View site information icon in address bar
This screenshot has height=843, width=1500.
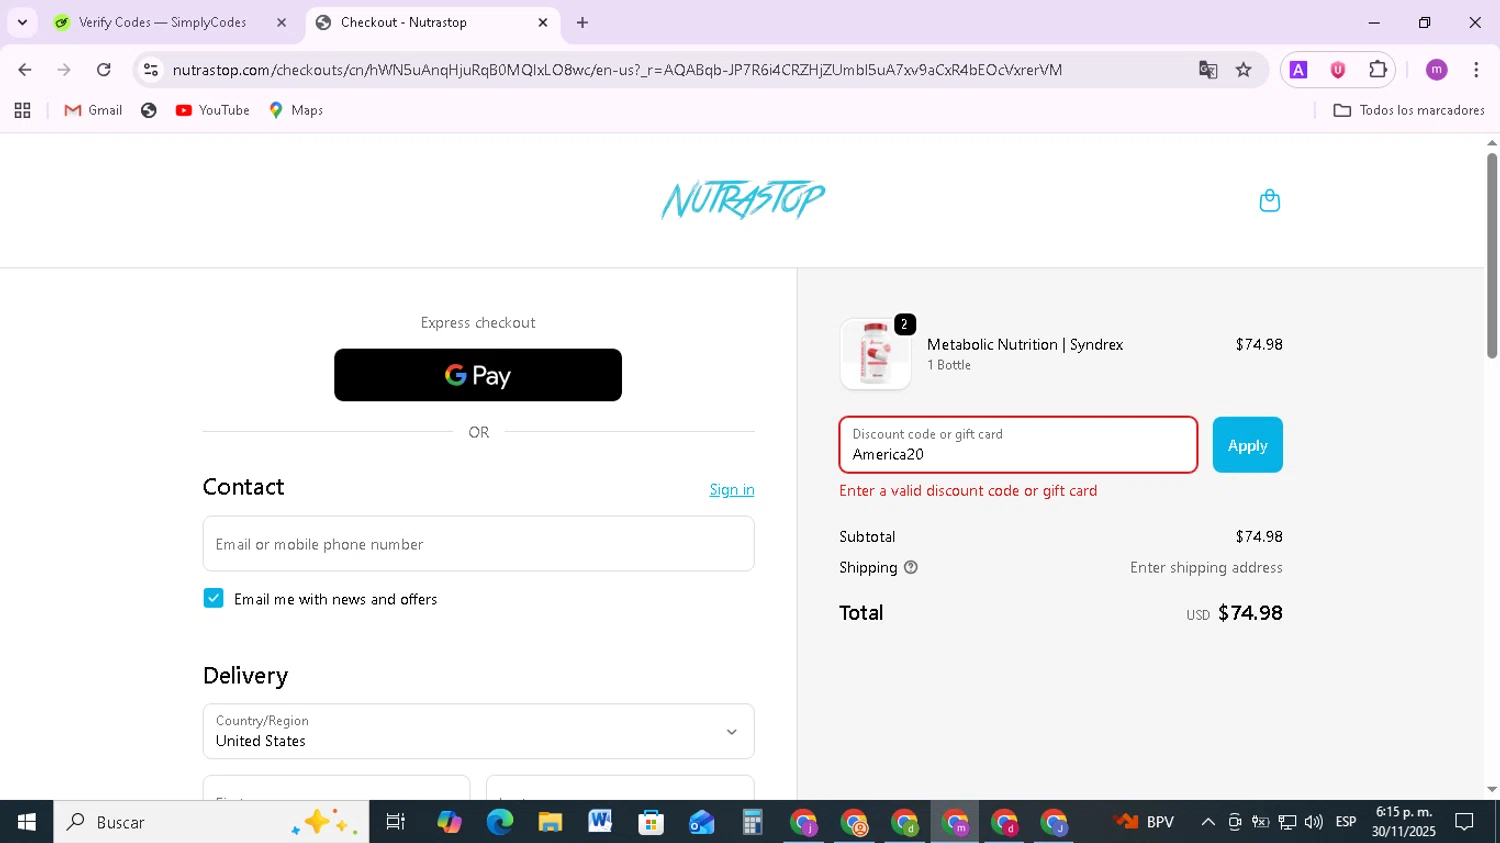(x=151, y=70)
